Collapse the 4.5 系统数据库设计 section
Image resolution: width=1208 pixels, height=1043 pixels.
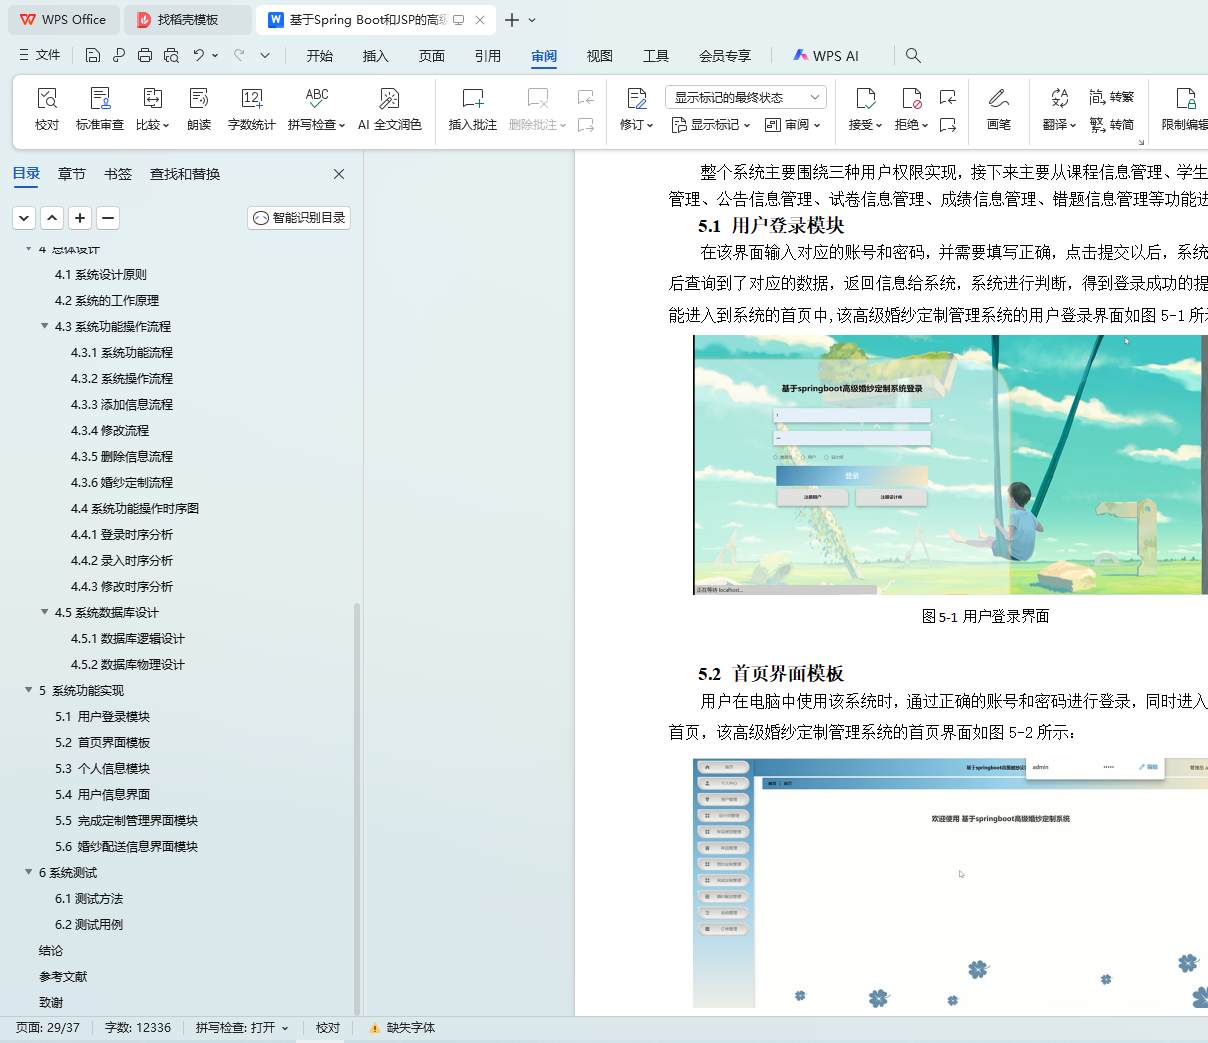point(44,612)
